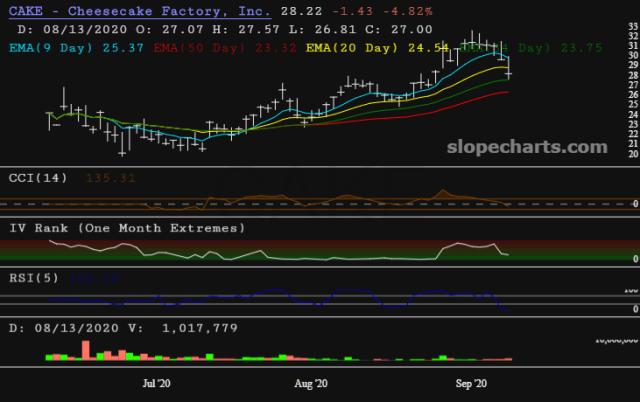Click the Sep '20 date axis label
The image size is (640, 402).
[x=469, y=383]
